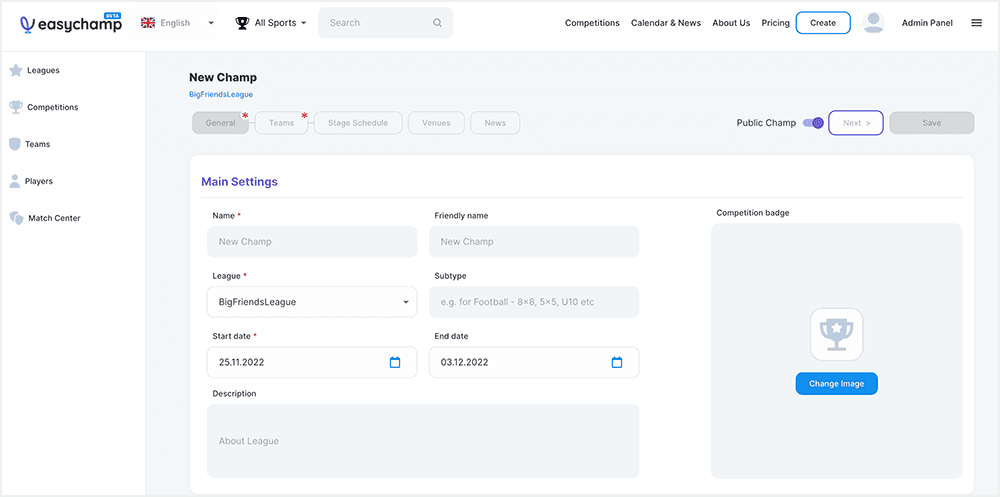Toggle the Public Champ switch
The image size is (1000, 497).
tap(814, 123)
